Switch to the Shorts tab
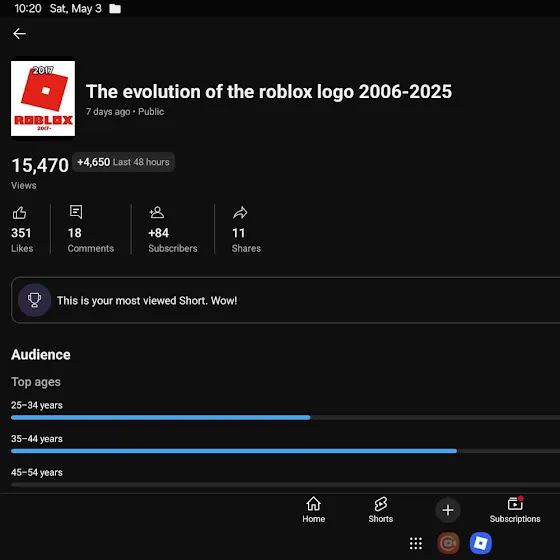This screenshot has height=560, width=560. pos(381,510)
